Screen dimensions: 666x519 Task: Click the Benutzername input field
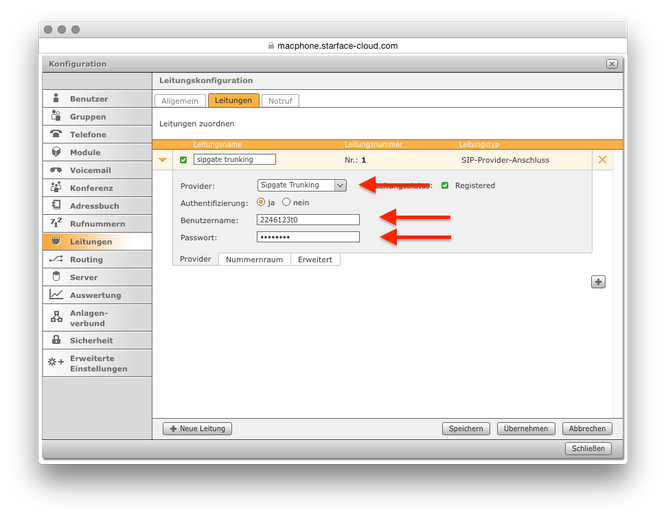[308, 220]
